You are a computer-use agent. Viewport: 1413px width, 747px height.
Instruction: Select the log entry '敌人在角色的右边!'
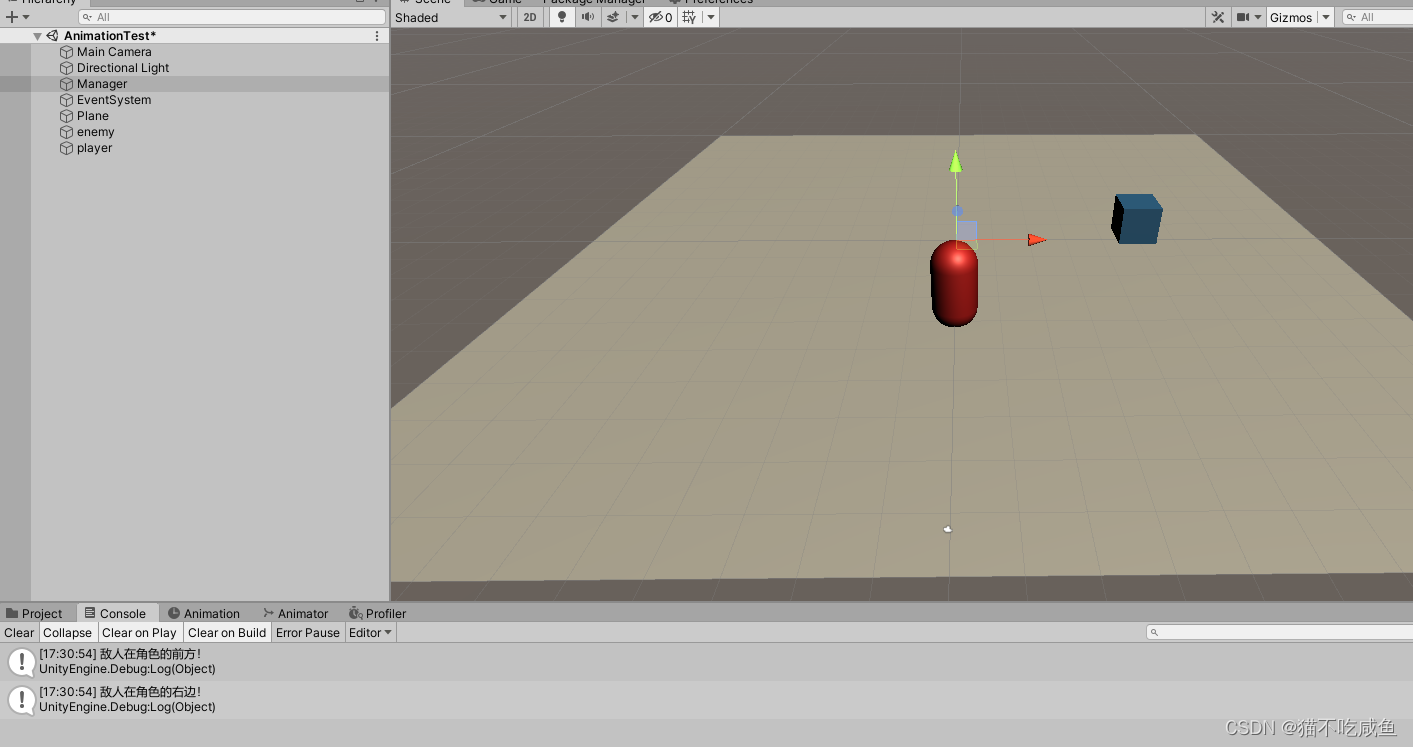[x=706, y=699]
